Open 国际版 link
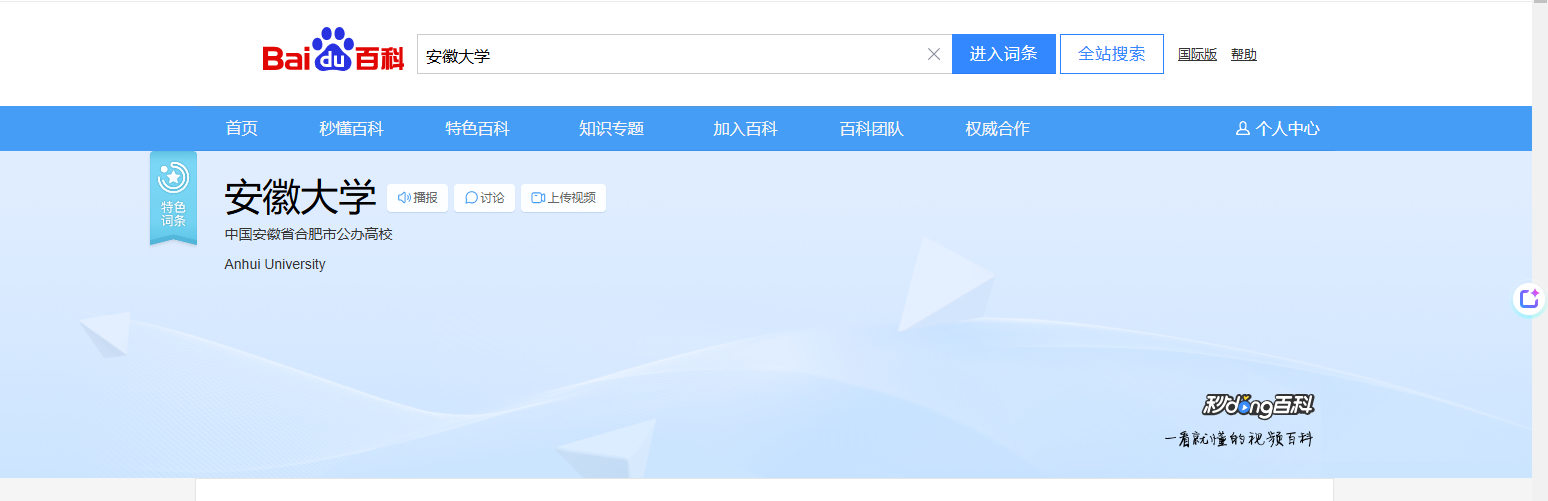The width and height of the screenshot is (1548, 501). click(x=1197, y=55)
